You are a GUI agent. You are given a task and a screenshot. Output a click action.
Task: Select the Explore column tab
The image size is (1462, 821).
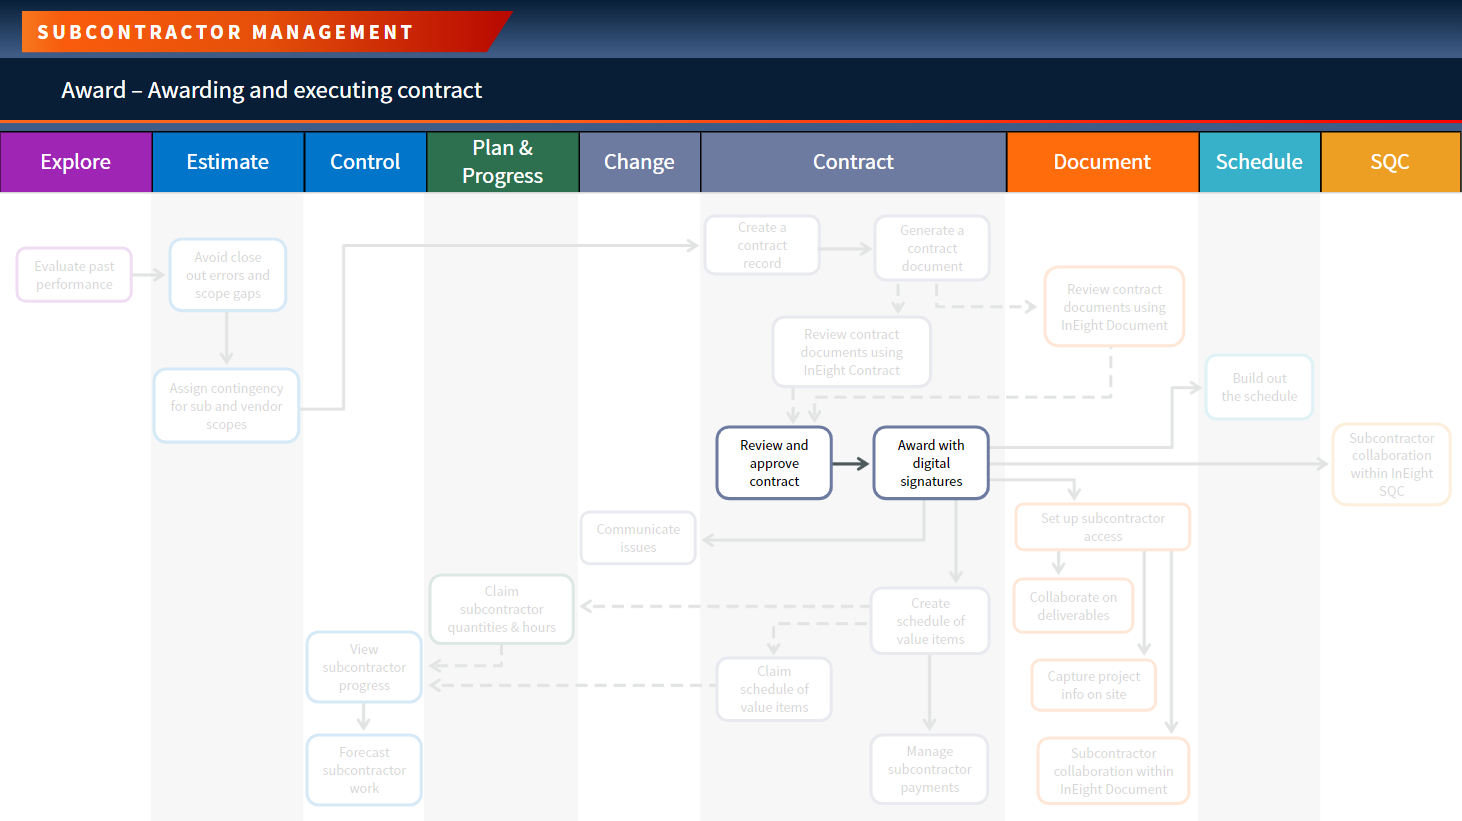[76, 162]
